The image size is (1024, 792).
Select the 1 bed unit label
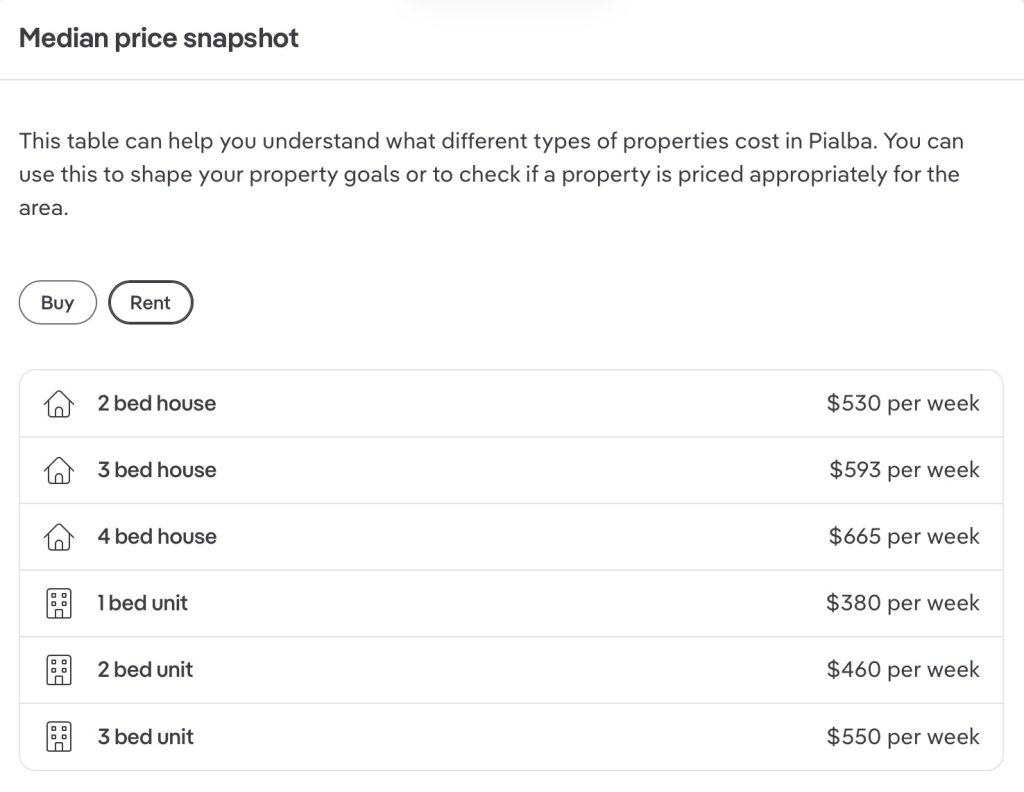coord(142,603)
